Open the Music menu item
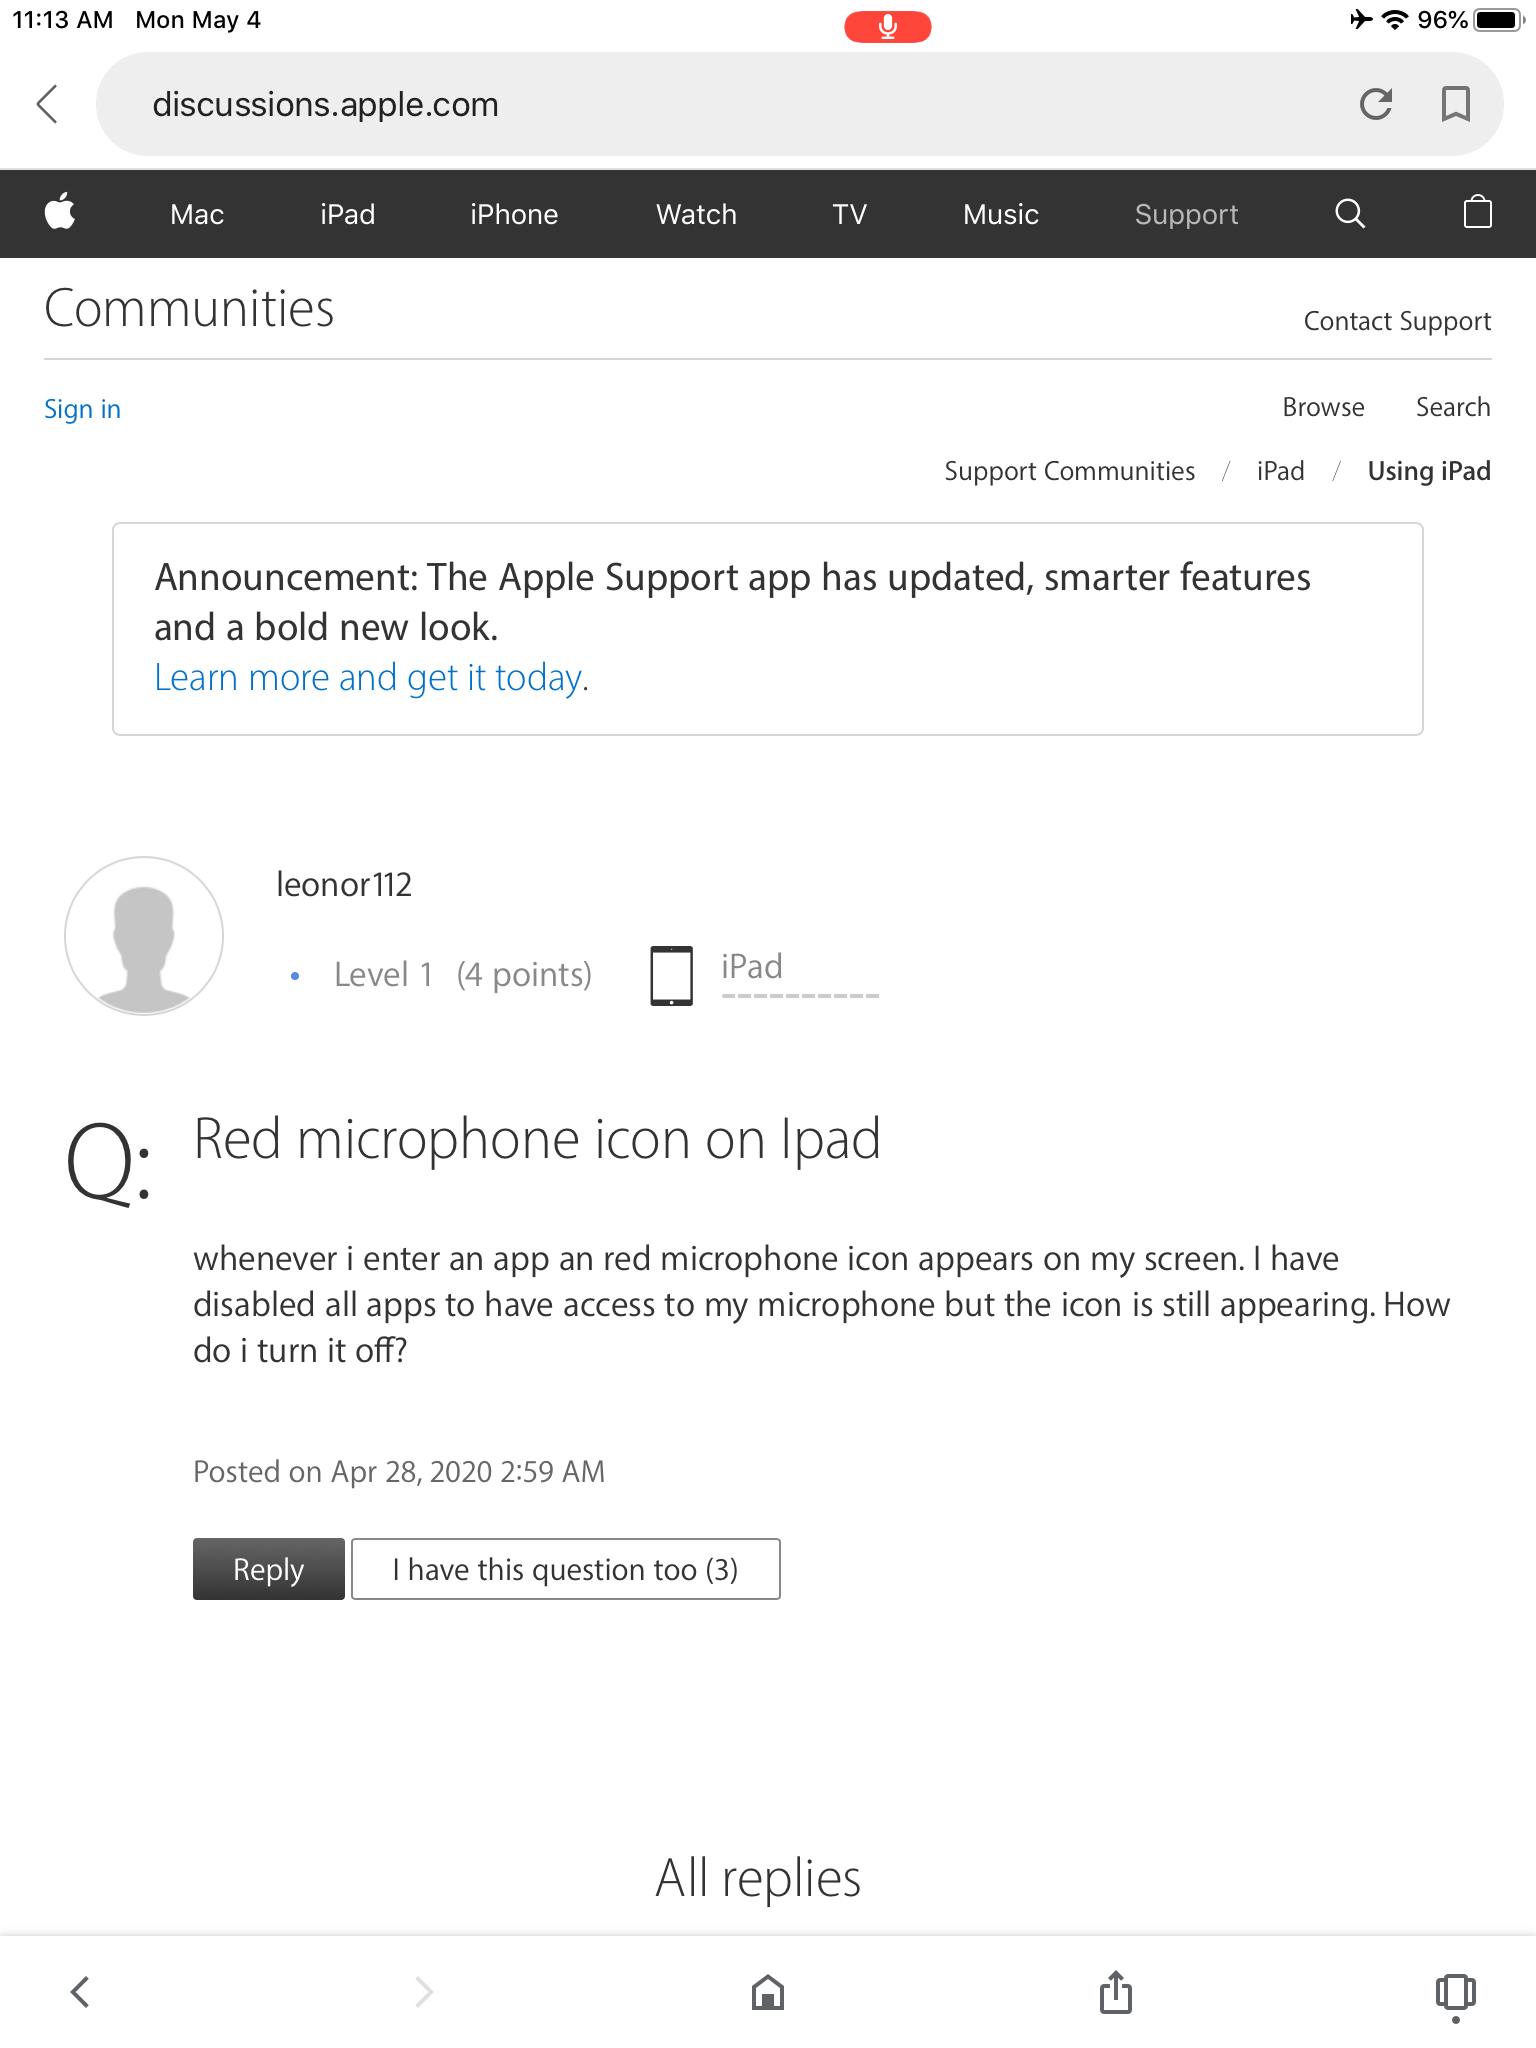Screen dimensions: 1536x2048 (x=1001, y=214)
